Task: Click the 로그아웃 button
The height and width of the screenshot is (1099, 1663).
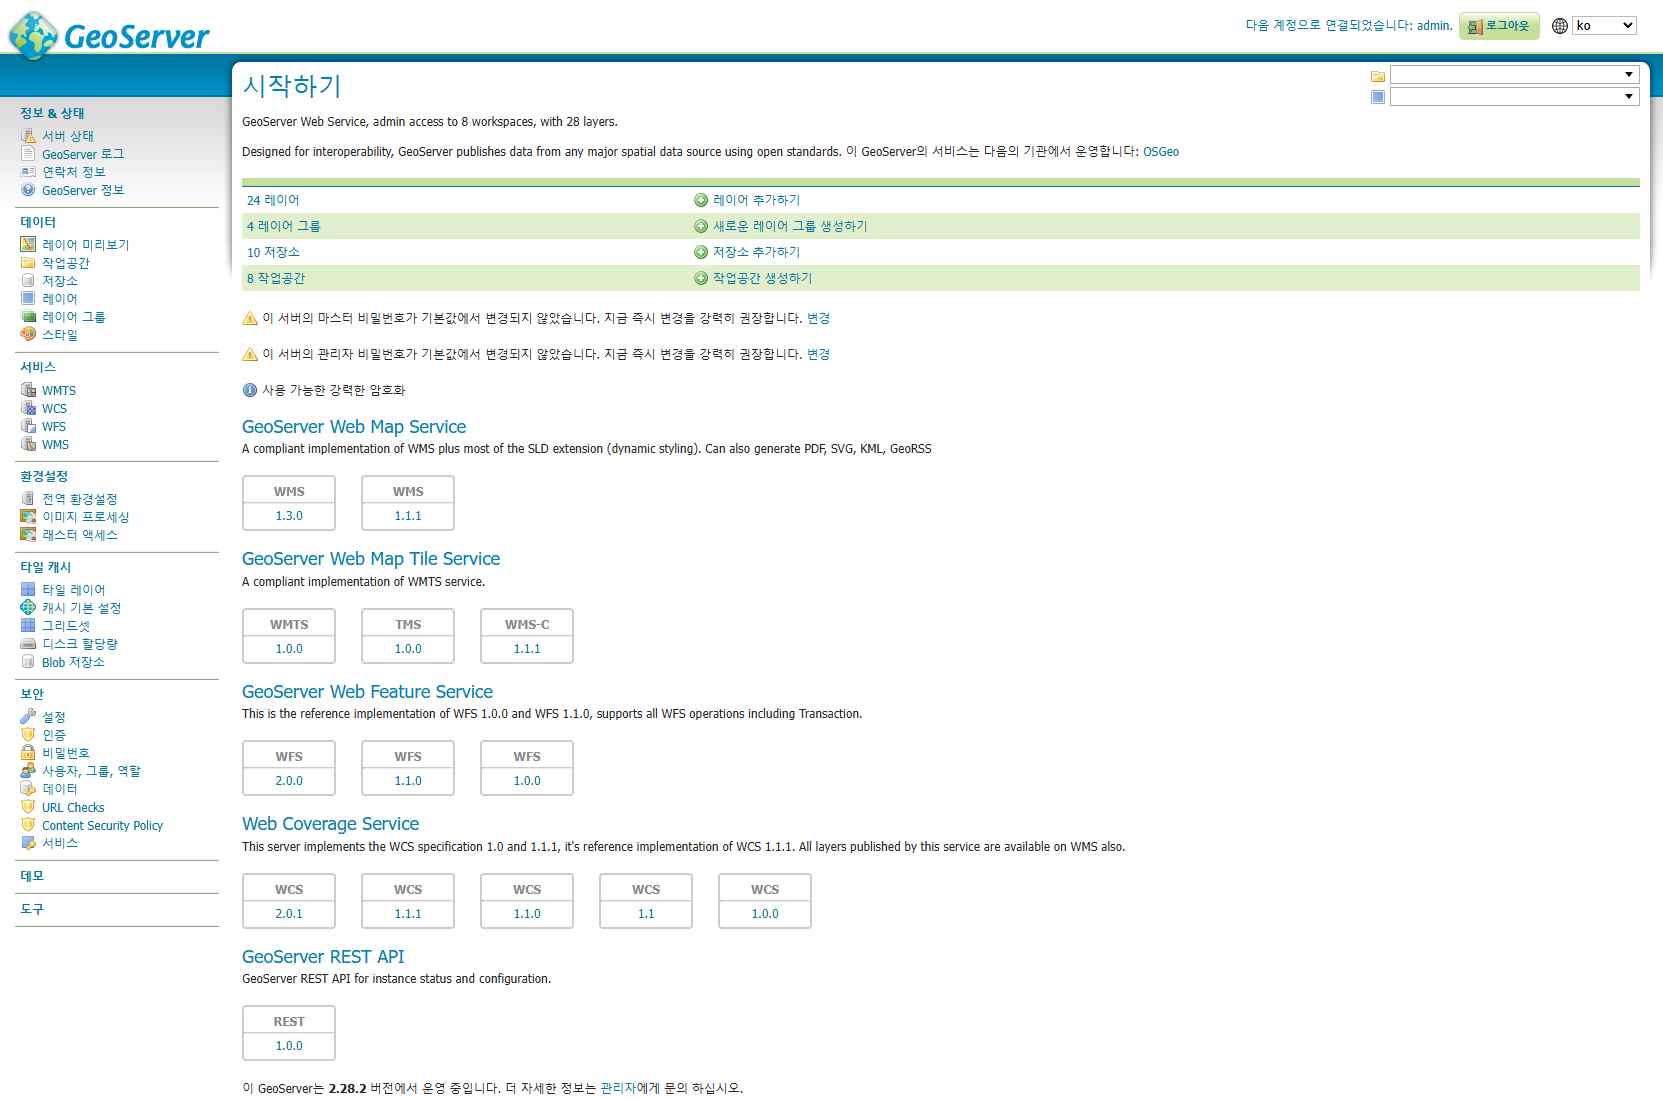Action: point(1499,26)
